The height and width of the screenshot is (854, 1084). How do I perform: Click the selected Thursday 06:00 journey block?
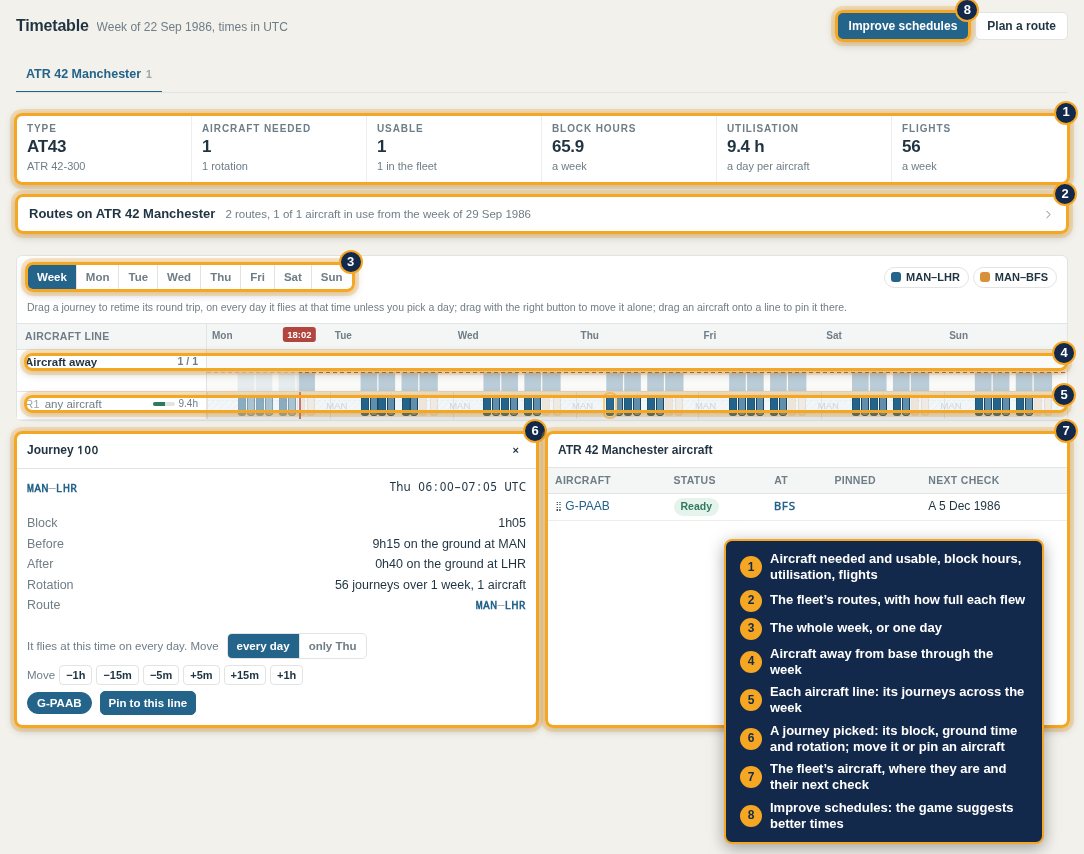tap(610, 405)
